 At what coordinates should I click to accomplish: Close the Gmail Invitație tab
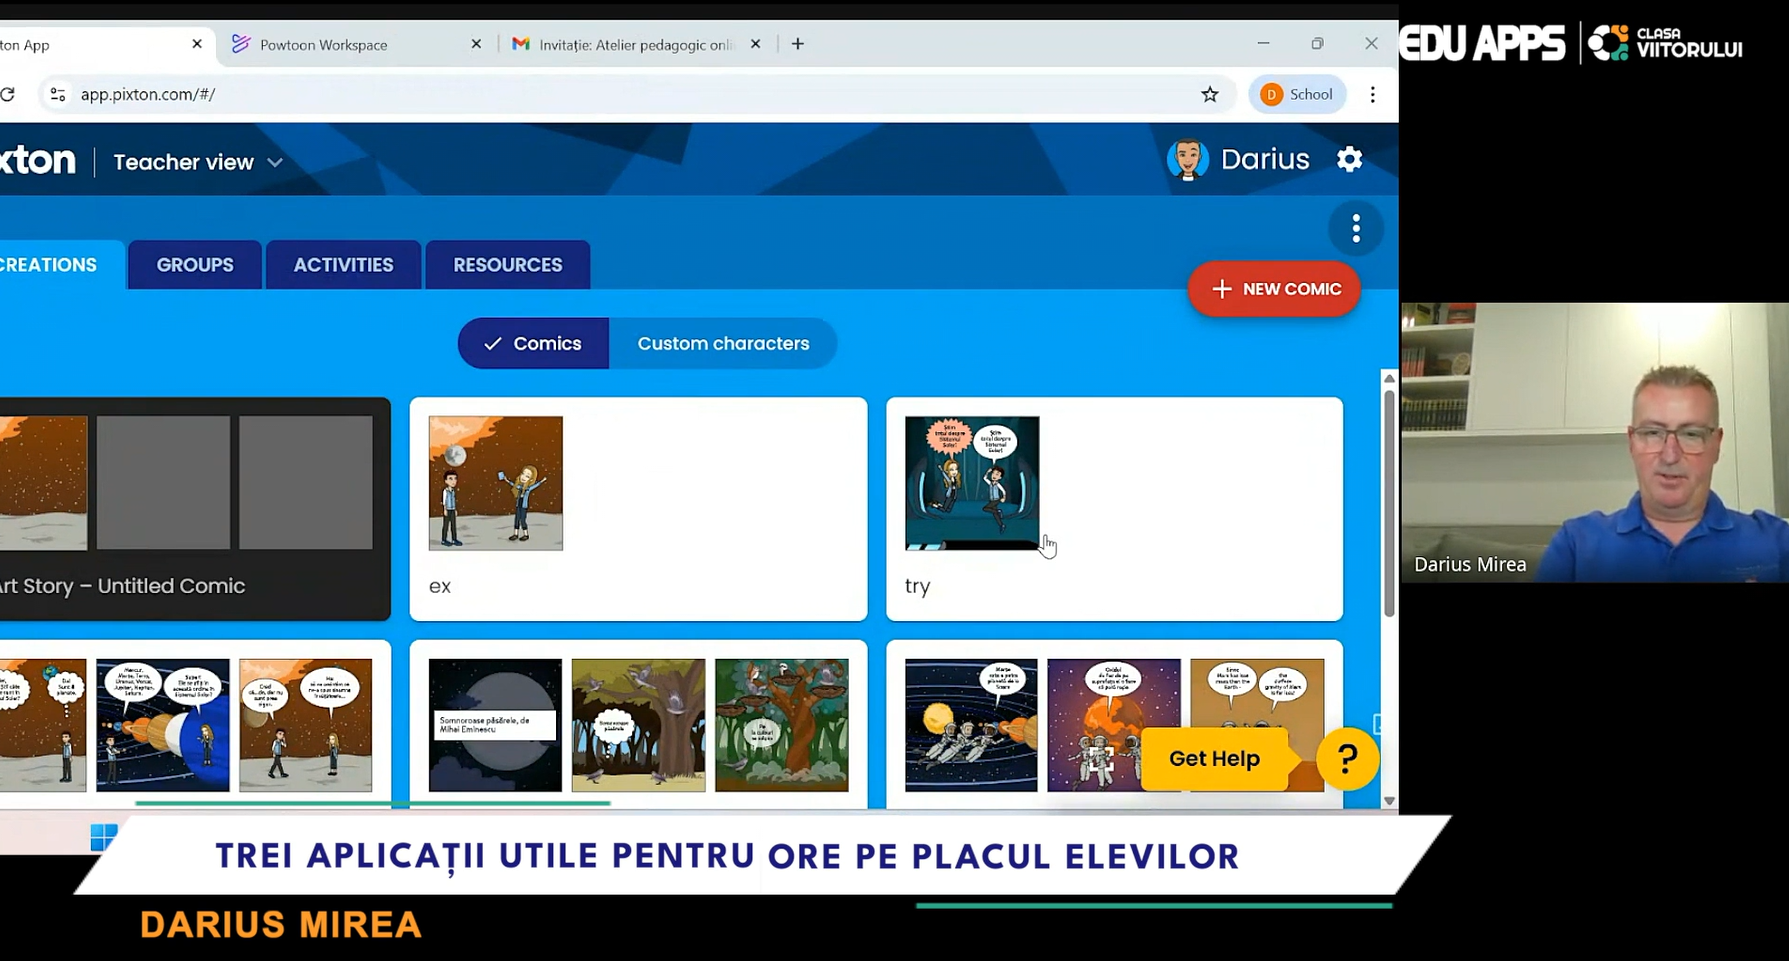coord(755,44)
